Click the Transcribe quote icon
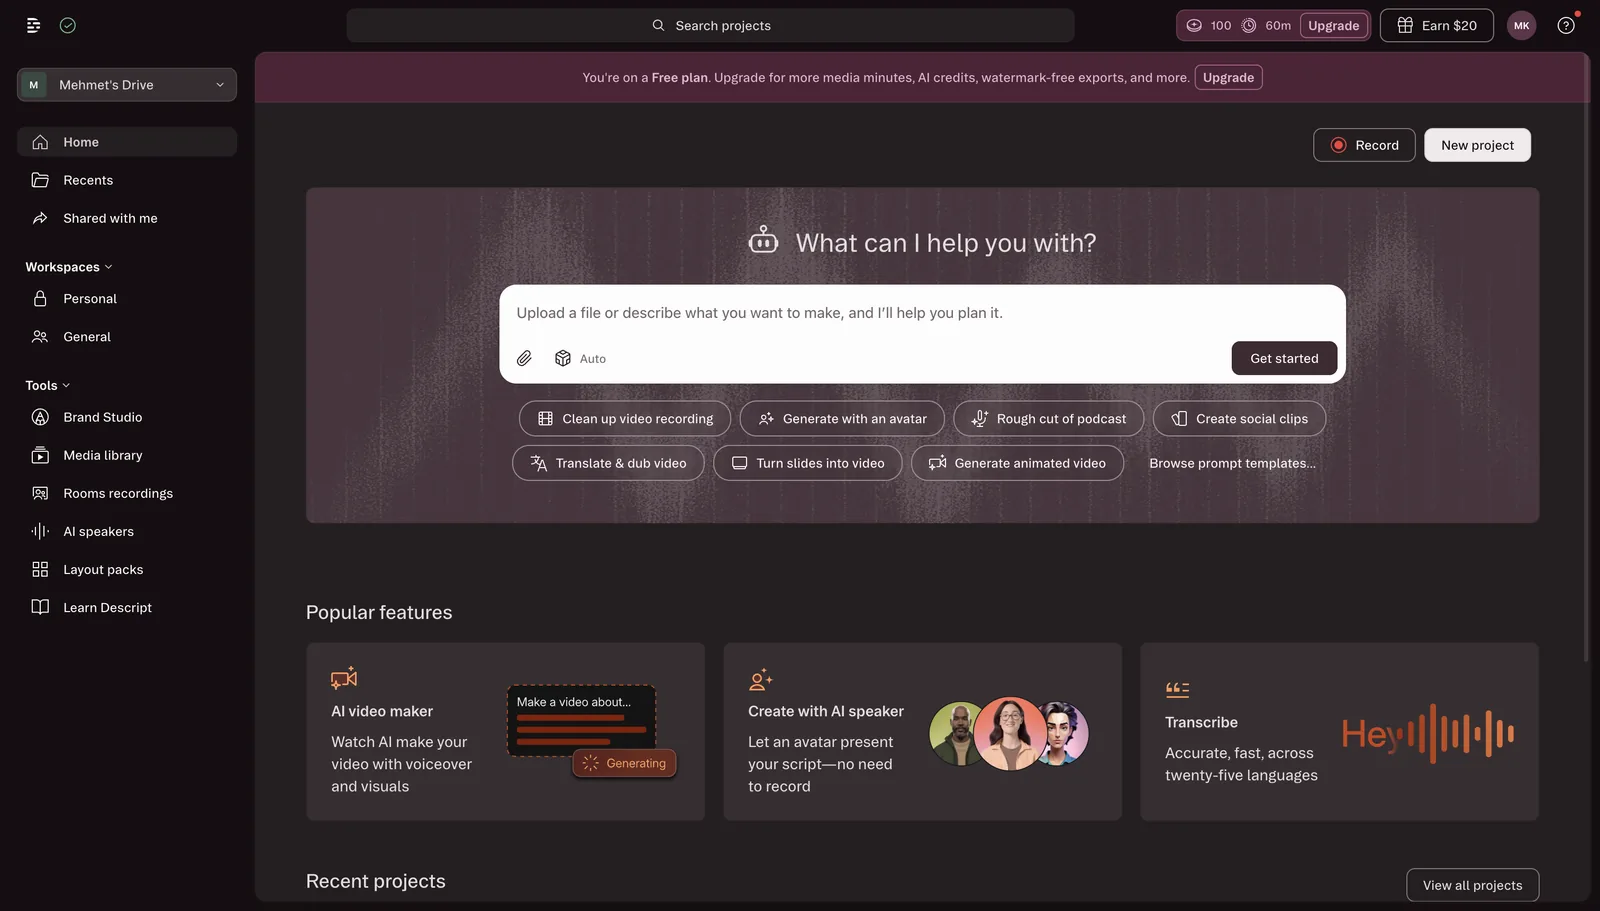The width and height of the screenshot is (1600, 911). pyautogui.click(x=1177, y=689)
